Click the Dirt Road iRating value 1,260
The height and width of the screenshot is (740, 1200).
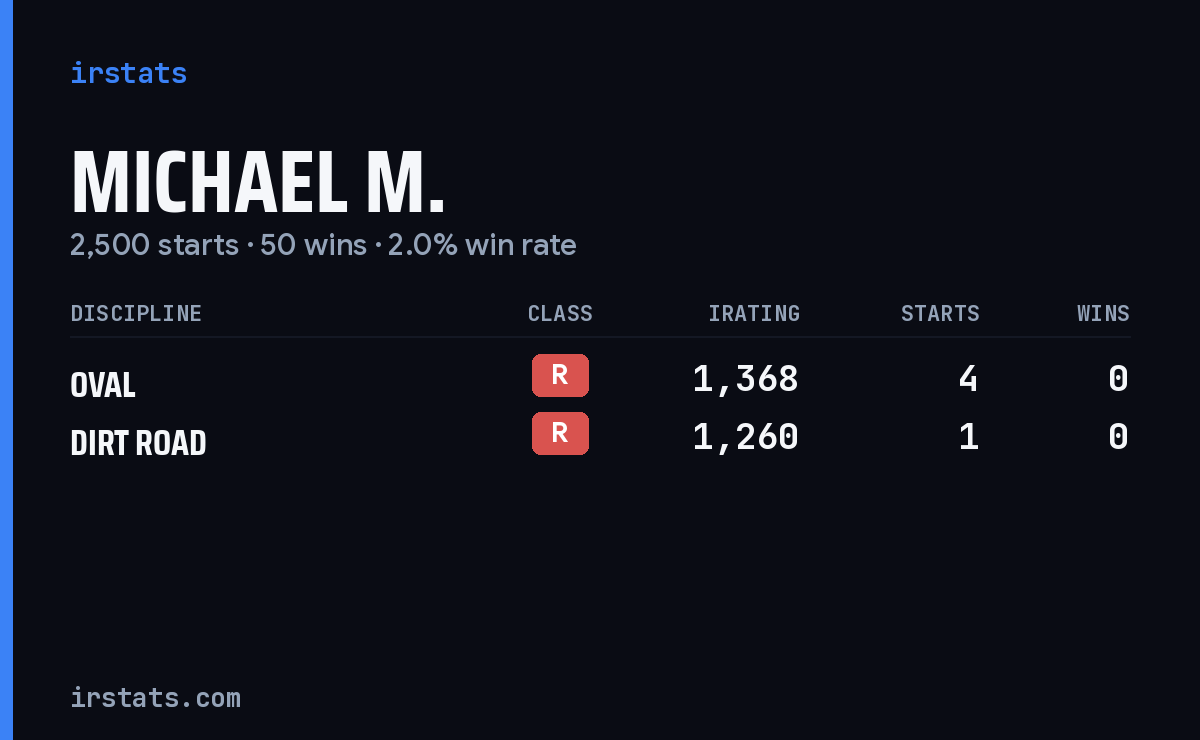click(746, 437)
